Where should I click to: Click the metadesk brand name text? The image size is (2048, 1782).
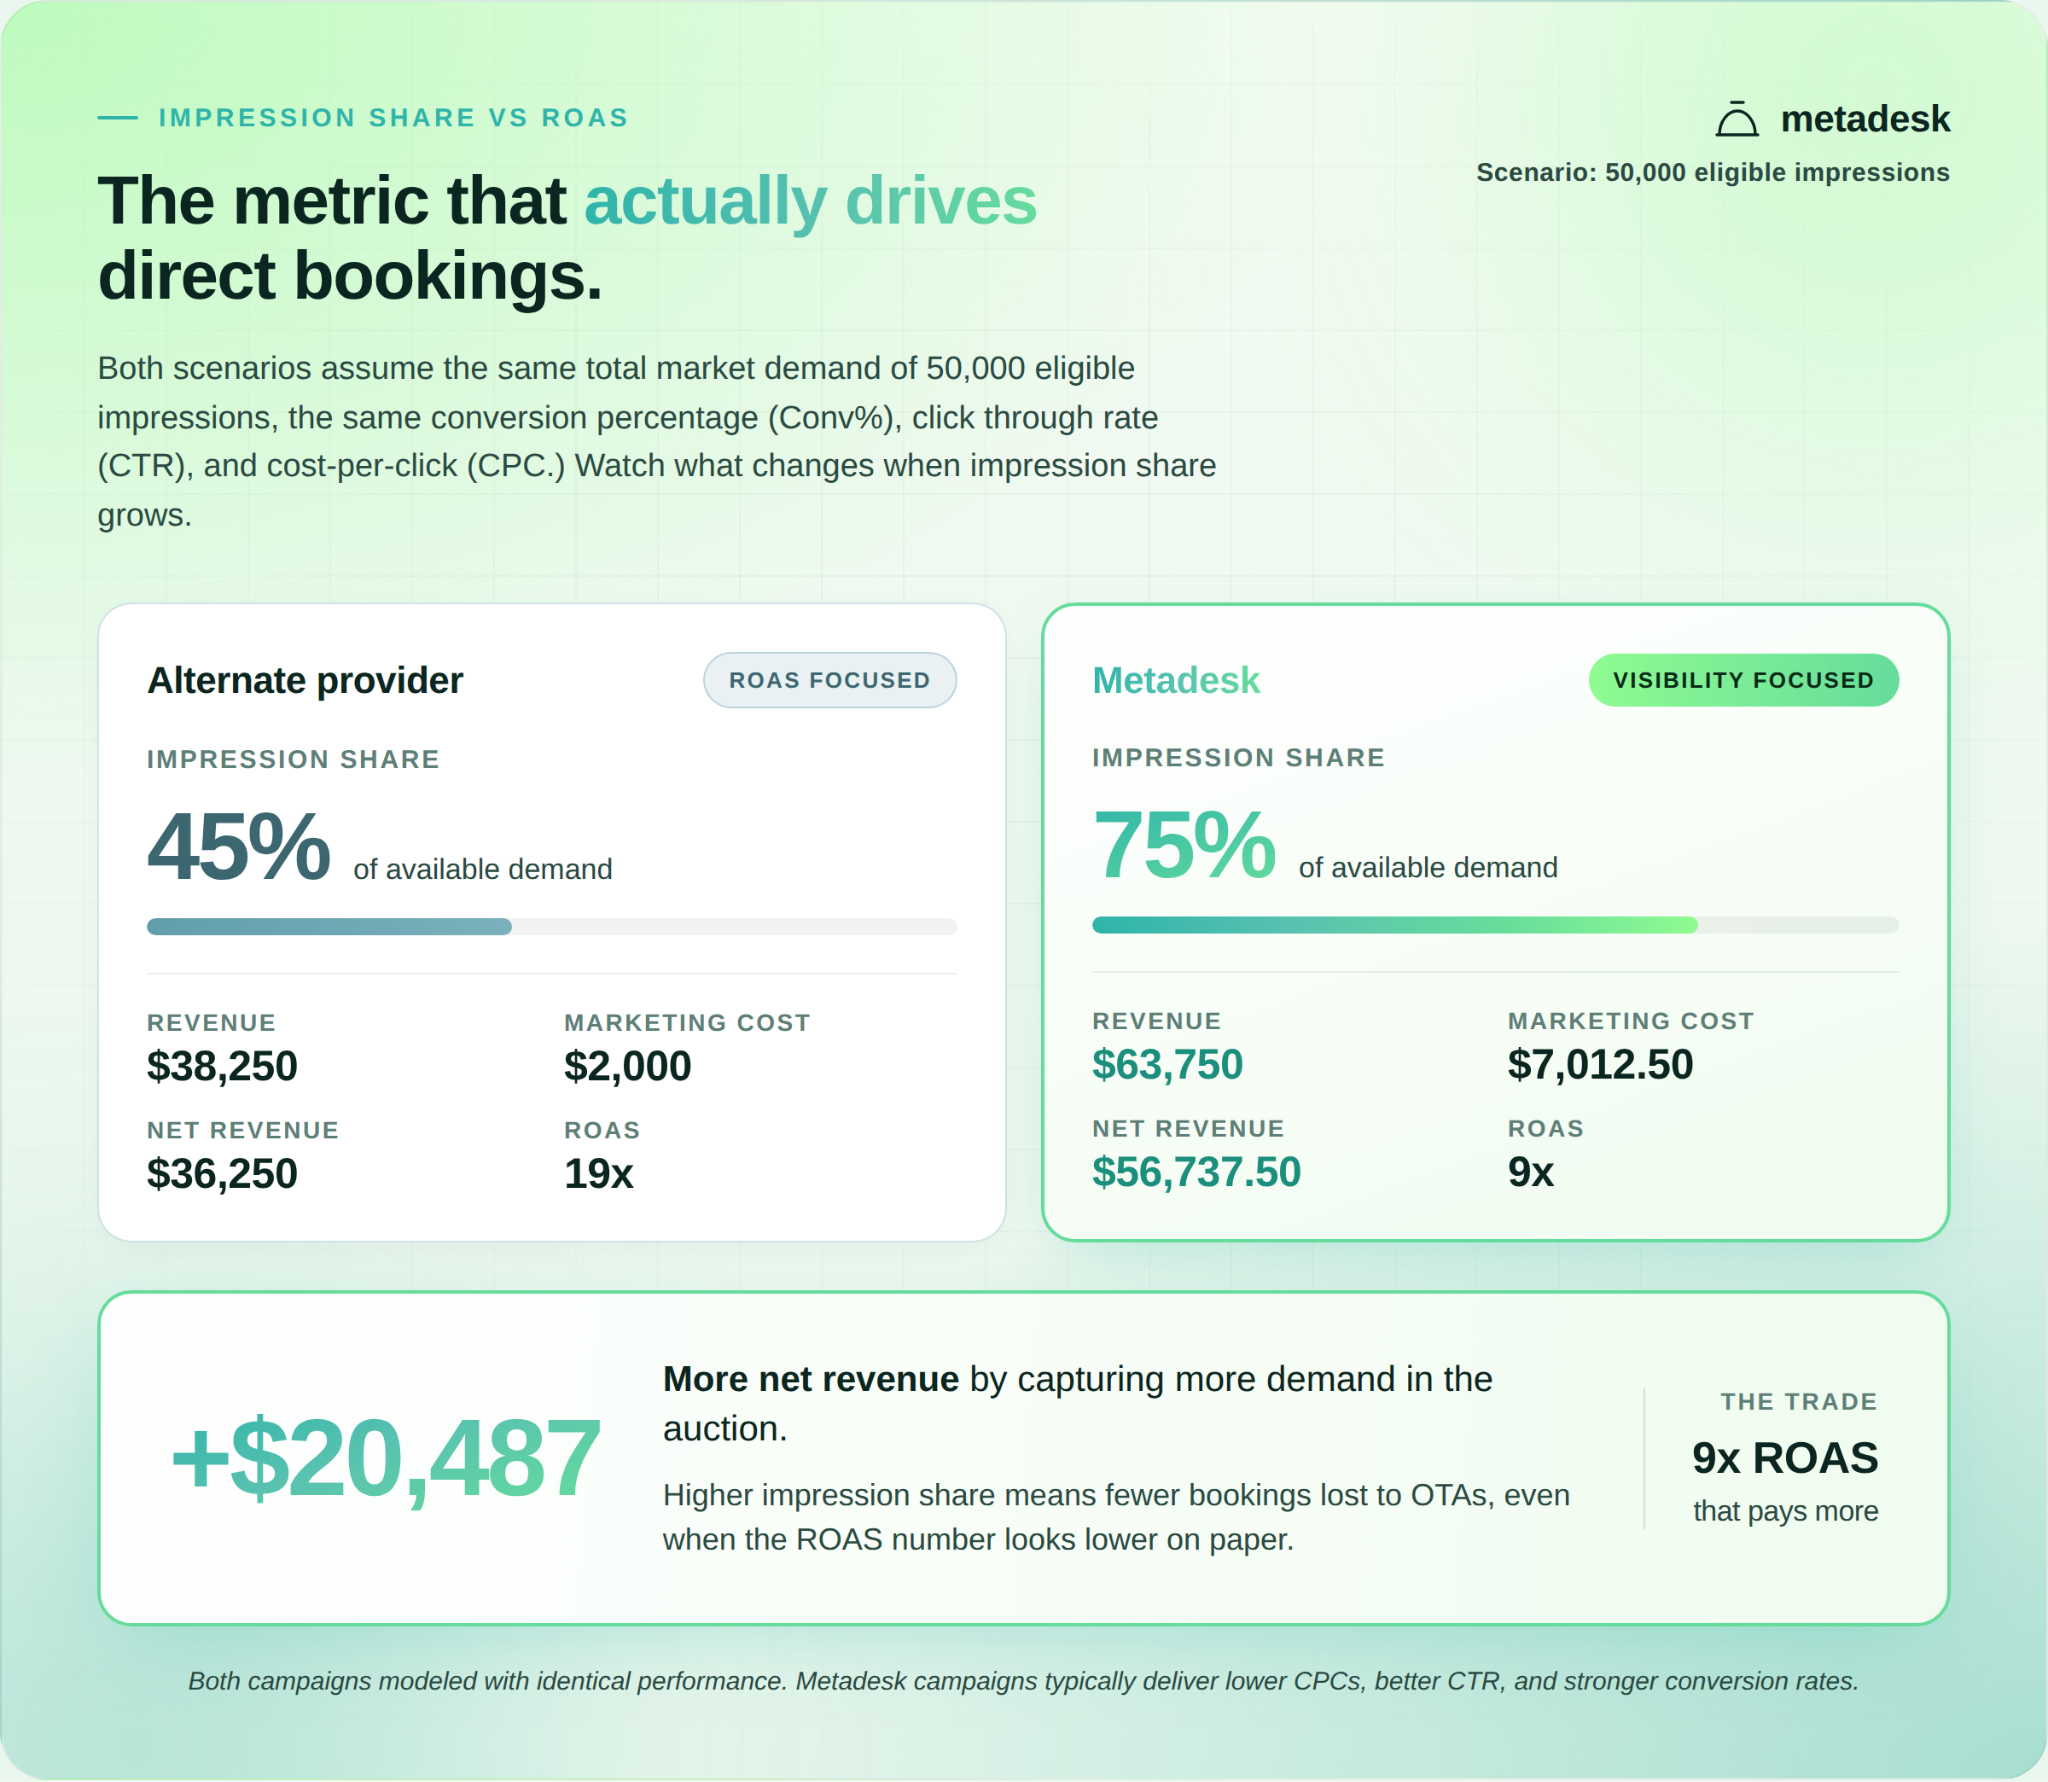[1865, 119]
